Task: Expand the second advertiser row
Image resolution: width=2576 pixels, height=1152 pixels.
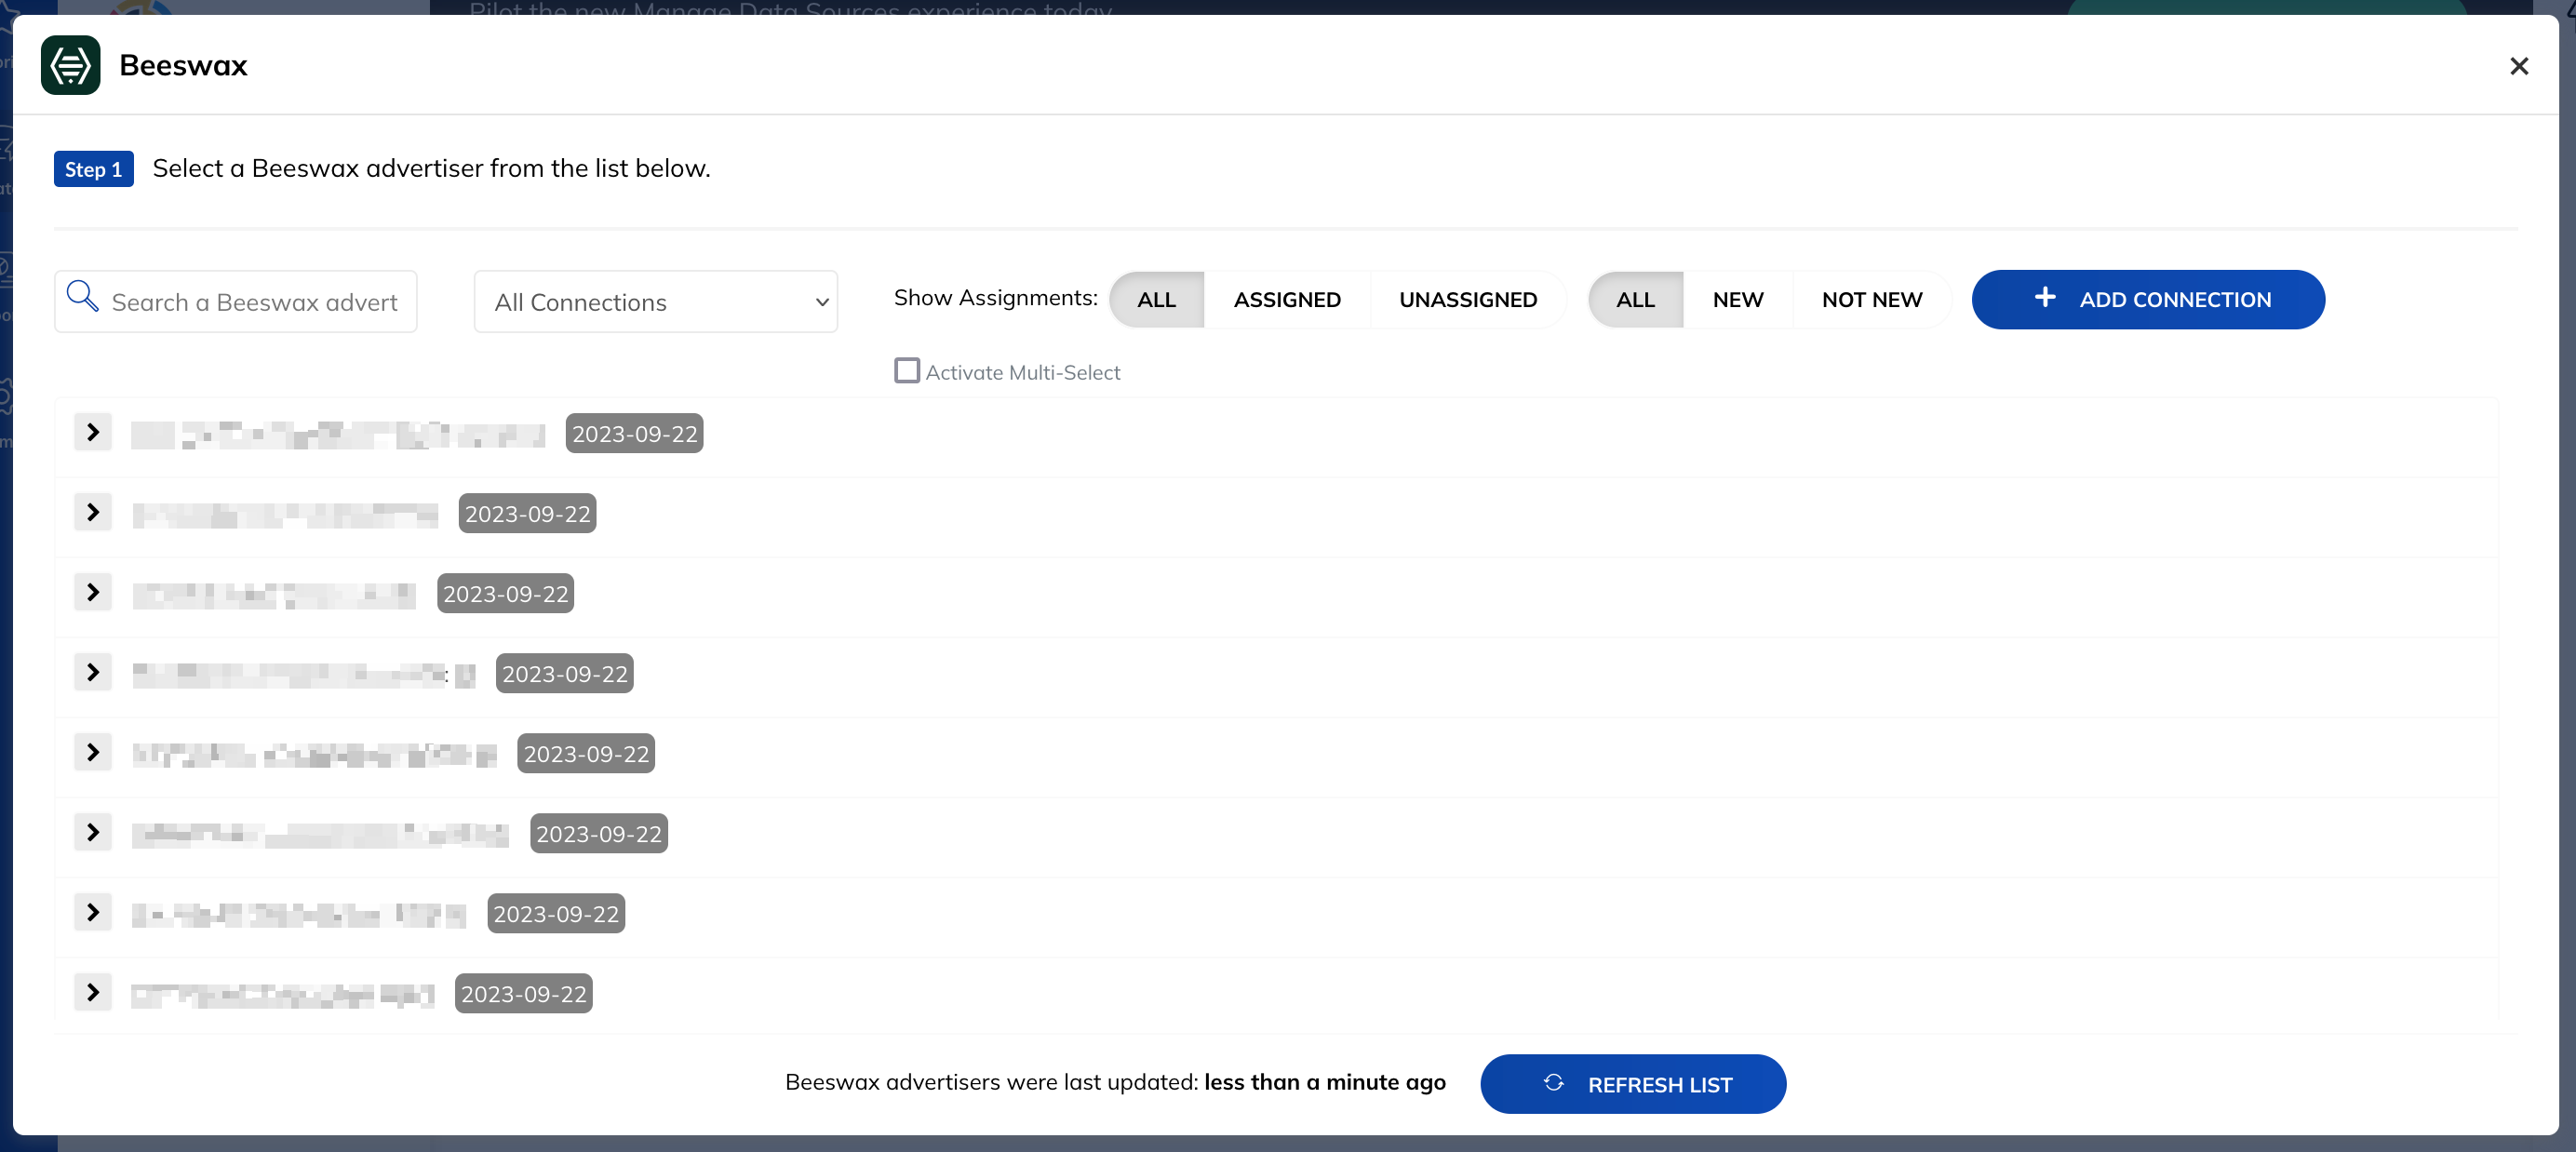Action: pyautogui.click(x=93, y=512)
